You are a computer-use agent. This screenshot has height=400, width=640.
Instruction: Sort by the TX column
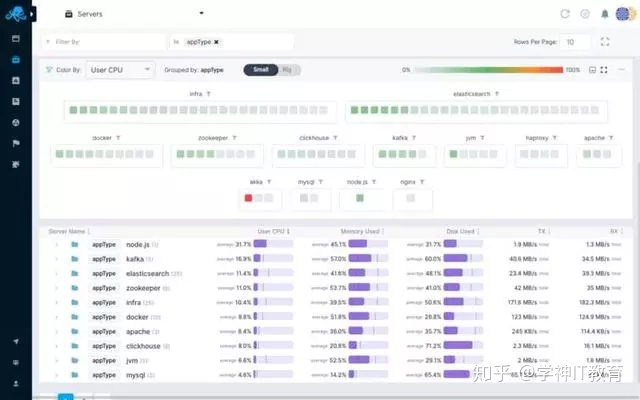(x=544, y=231)
